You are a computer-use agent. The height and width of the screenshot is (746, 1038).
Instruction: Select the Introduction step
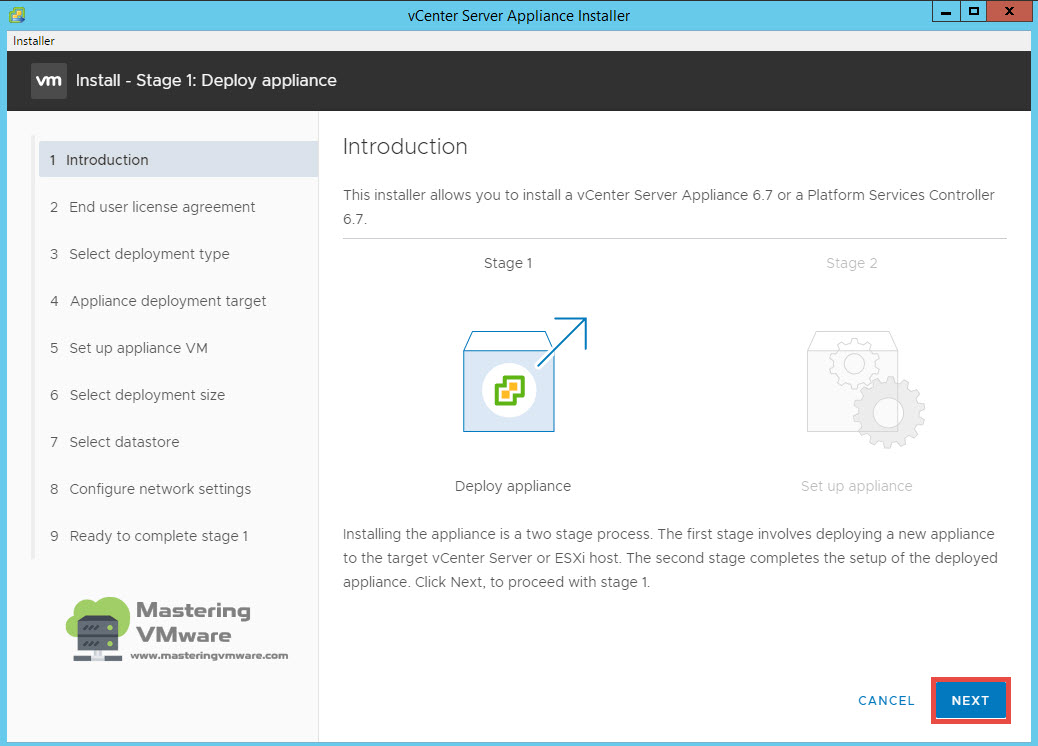(178, 160)
